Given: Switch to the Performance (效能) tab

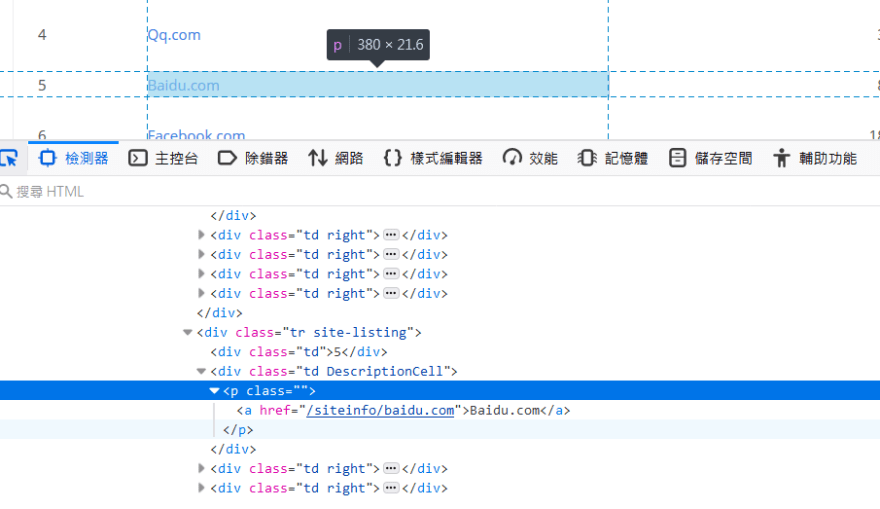Looking at the screenshot, I should pyautogui.click(x=530, y=158).
